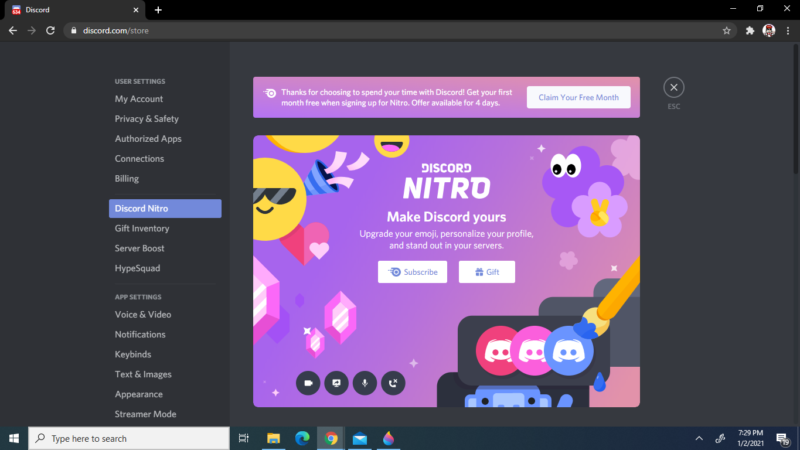The height and width of the screenshot is (450, 800).
Task: Click the hang-up call icon in banner
Action: pyautogui.click(x=393, y=383)
